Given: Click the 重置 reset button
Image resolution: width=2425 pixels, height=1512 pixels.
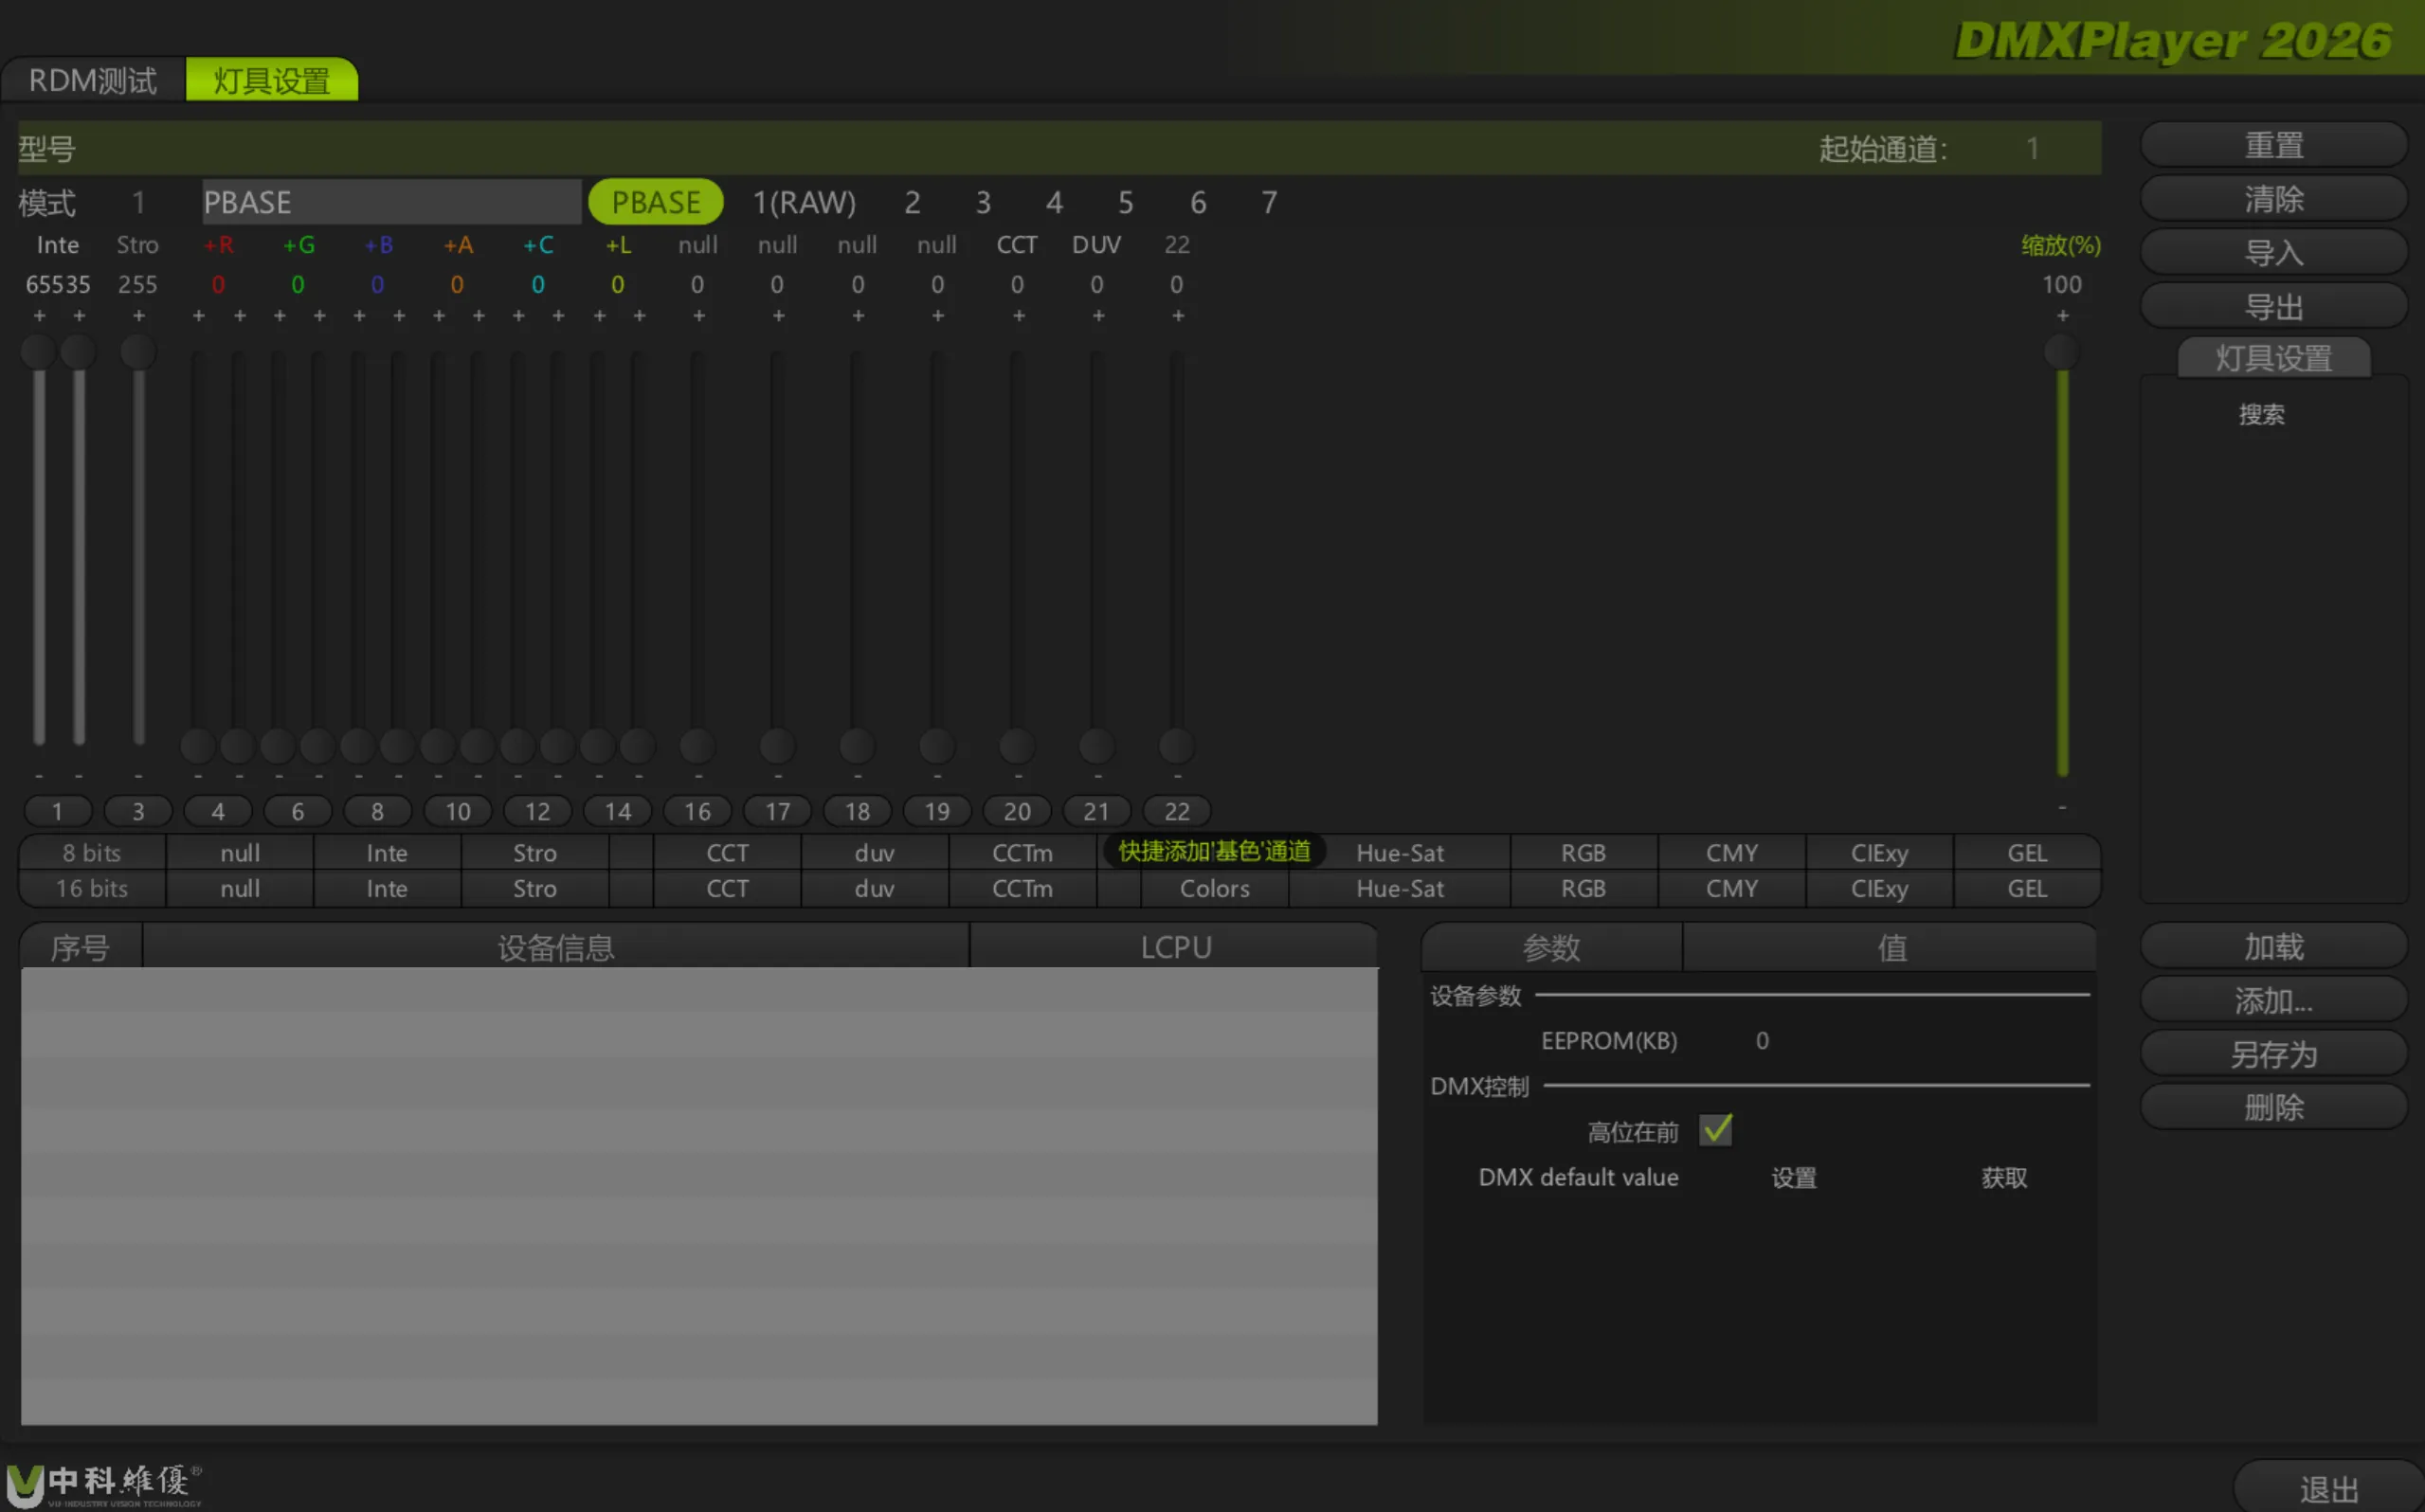Looking at the screenshot, I should [x=2273, y=146].
